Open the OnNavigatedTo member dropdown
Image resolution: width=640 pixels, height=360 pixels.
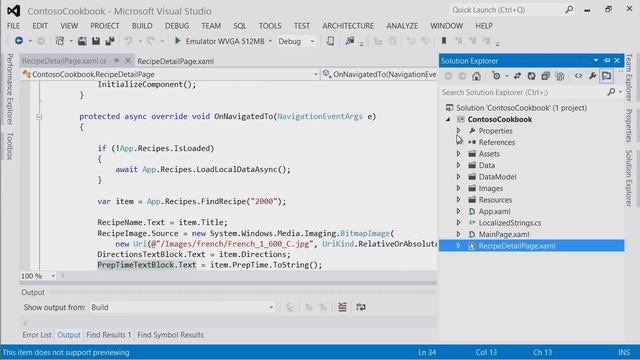coord(380,74)
